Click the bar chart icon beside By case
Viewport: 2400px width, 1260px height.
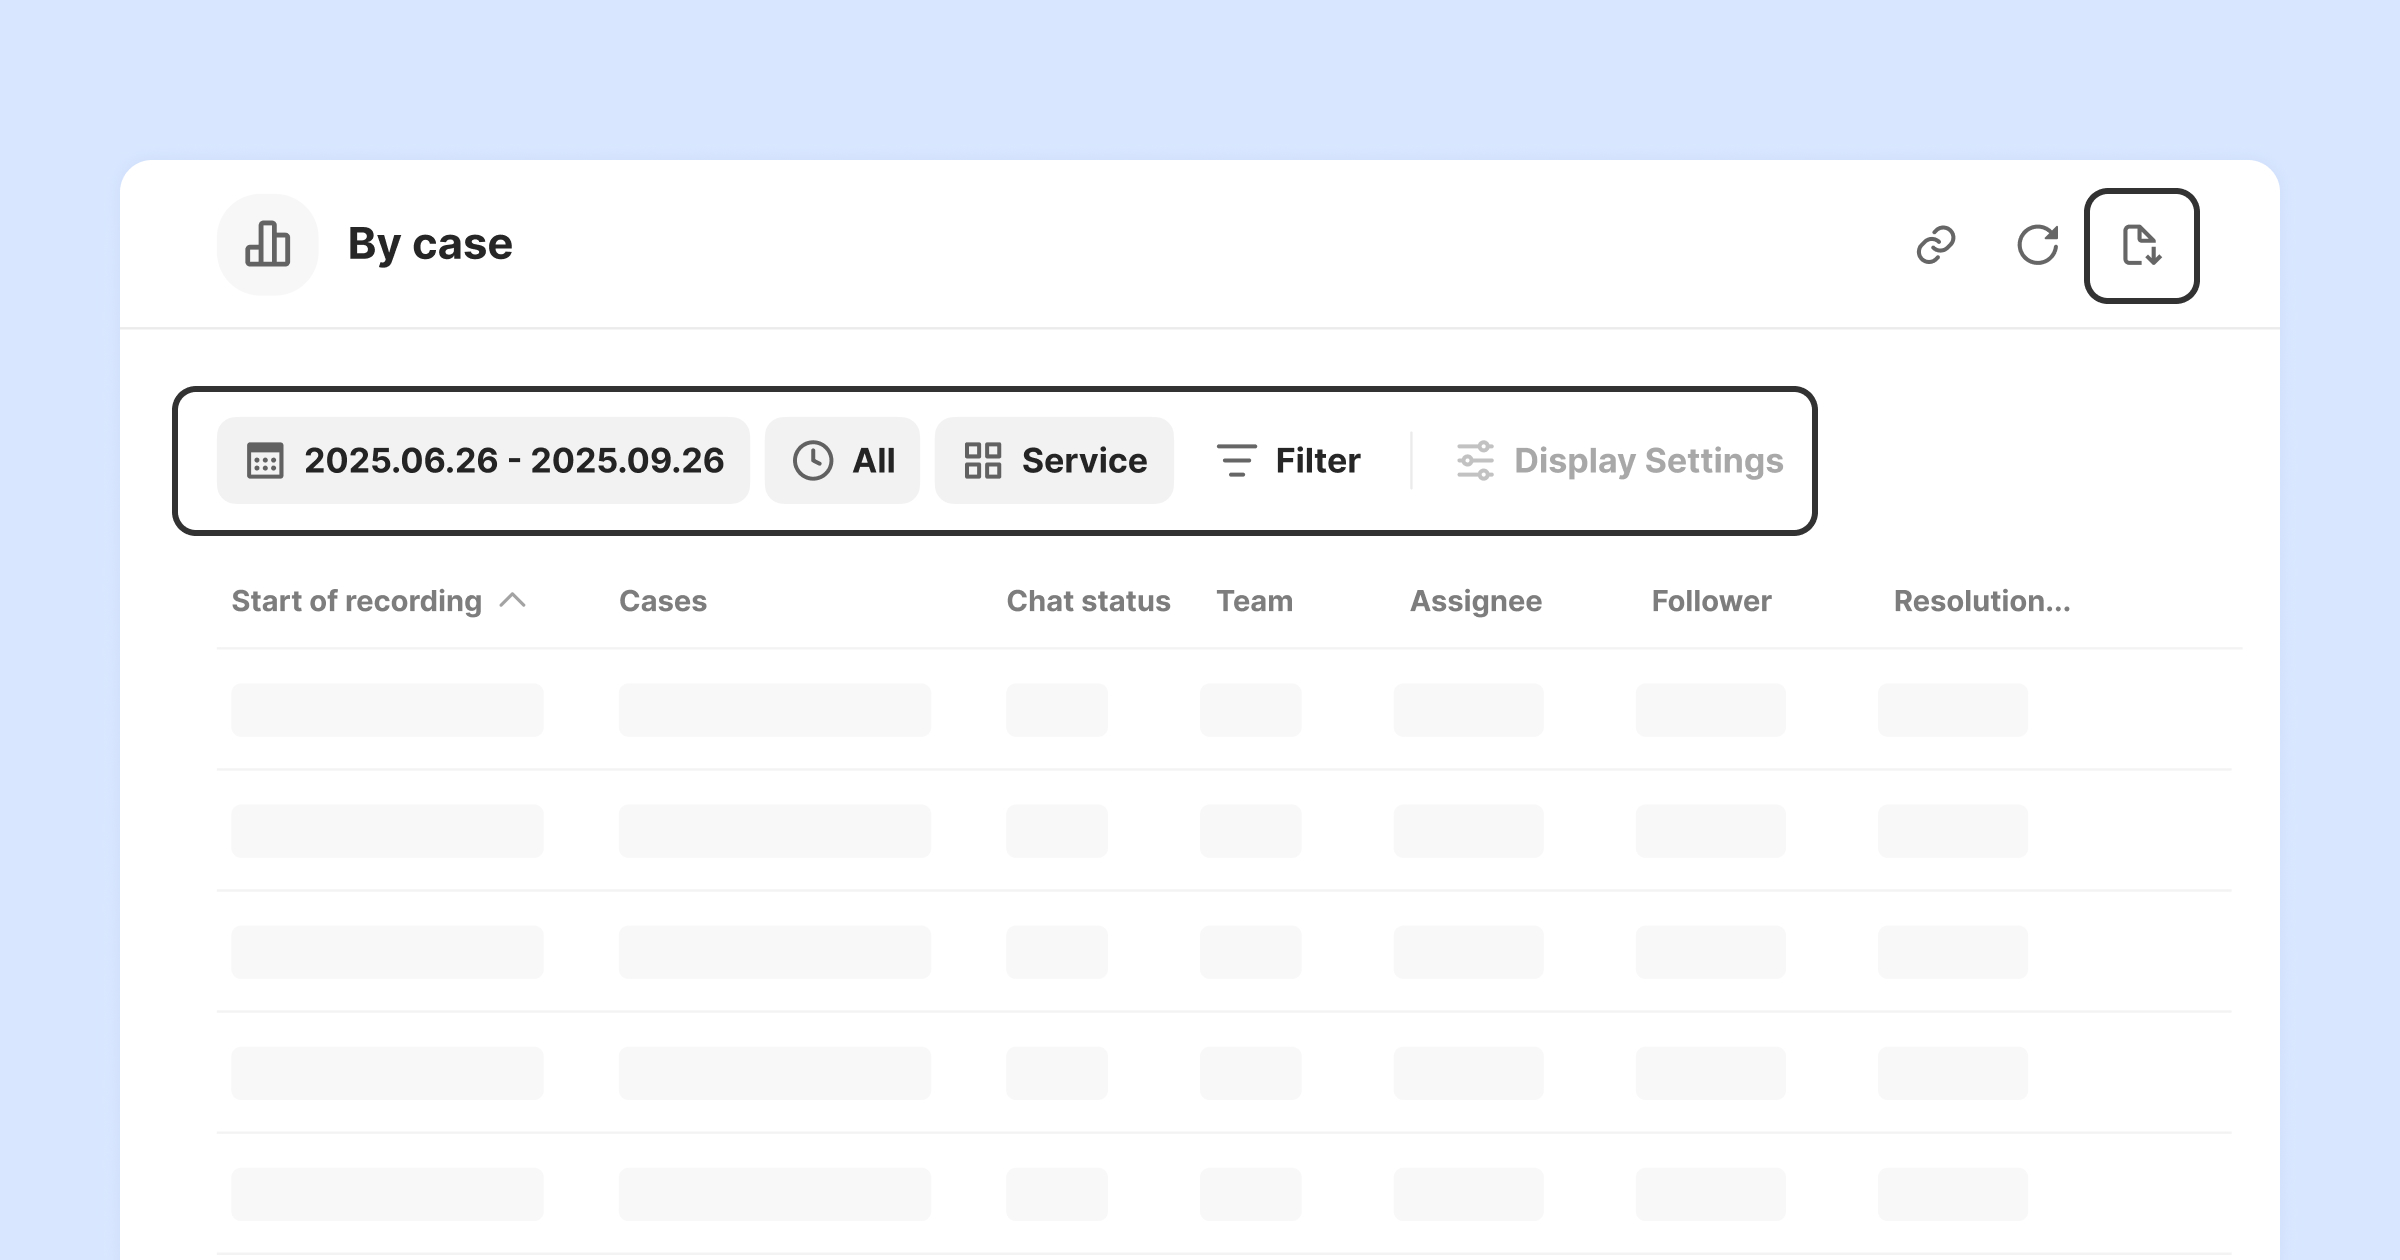pyautogui.click(x=268, y=245)
